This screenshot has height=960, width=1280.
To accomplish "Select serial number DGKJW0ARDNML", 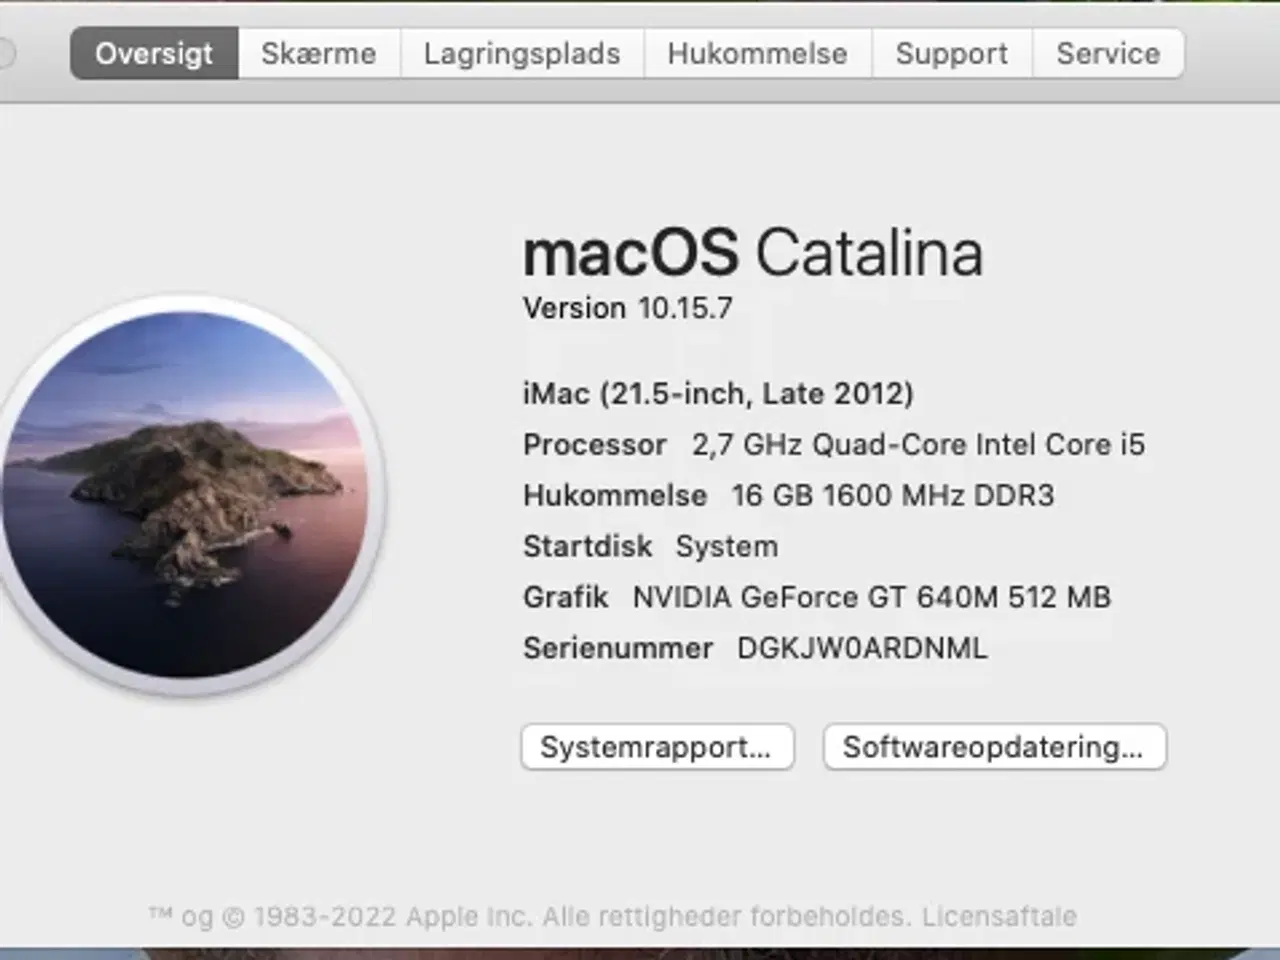I will point(862,648).
